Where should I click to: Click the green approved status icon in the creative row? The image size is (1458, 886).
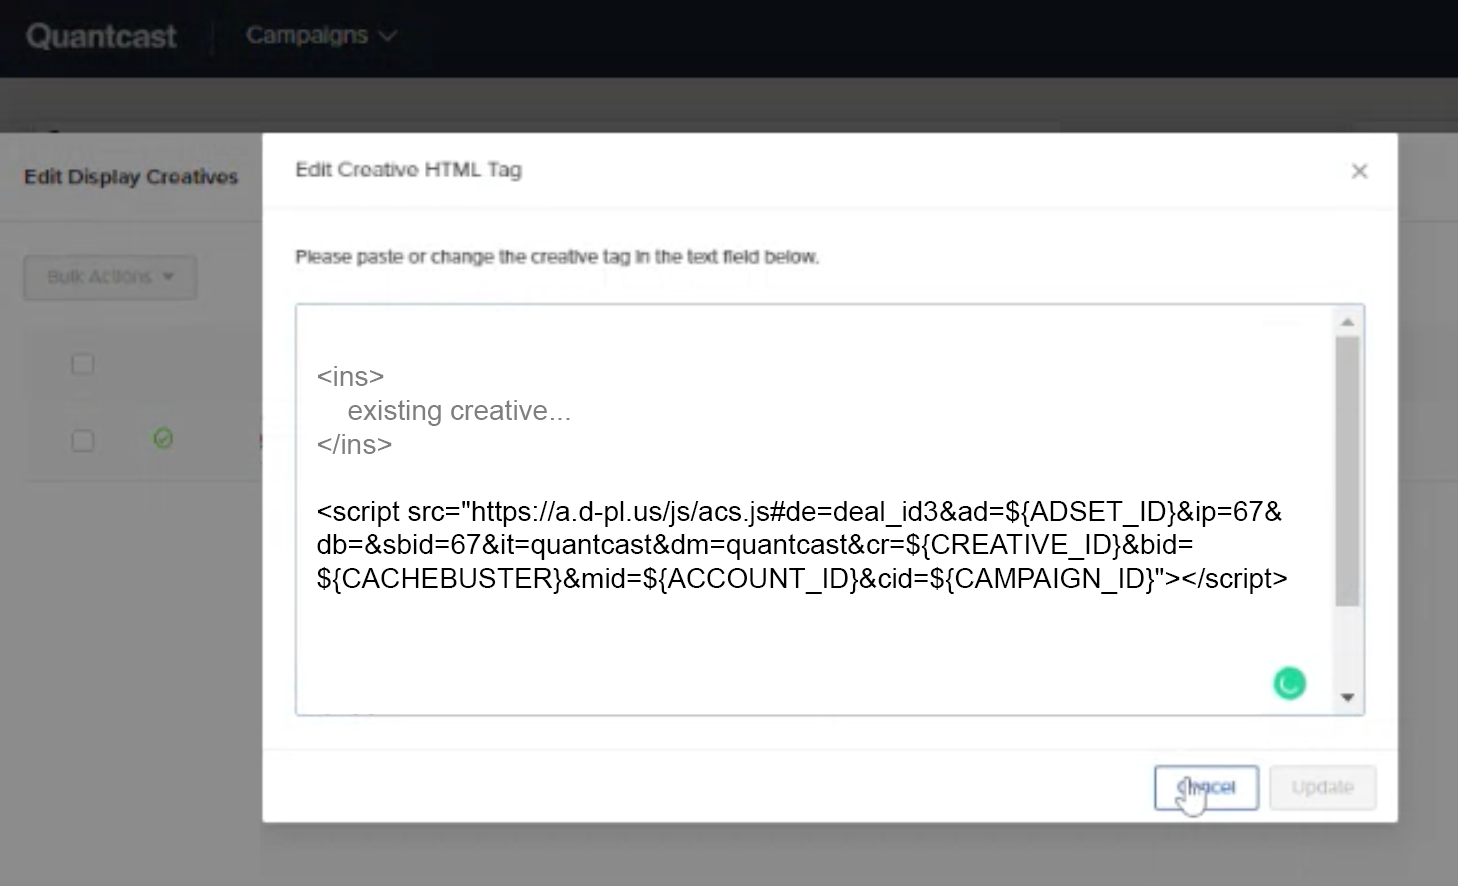tap(162, 439)
